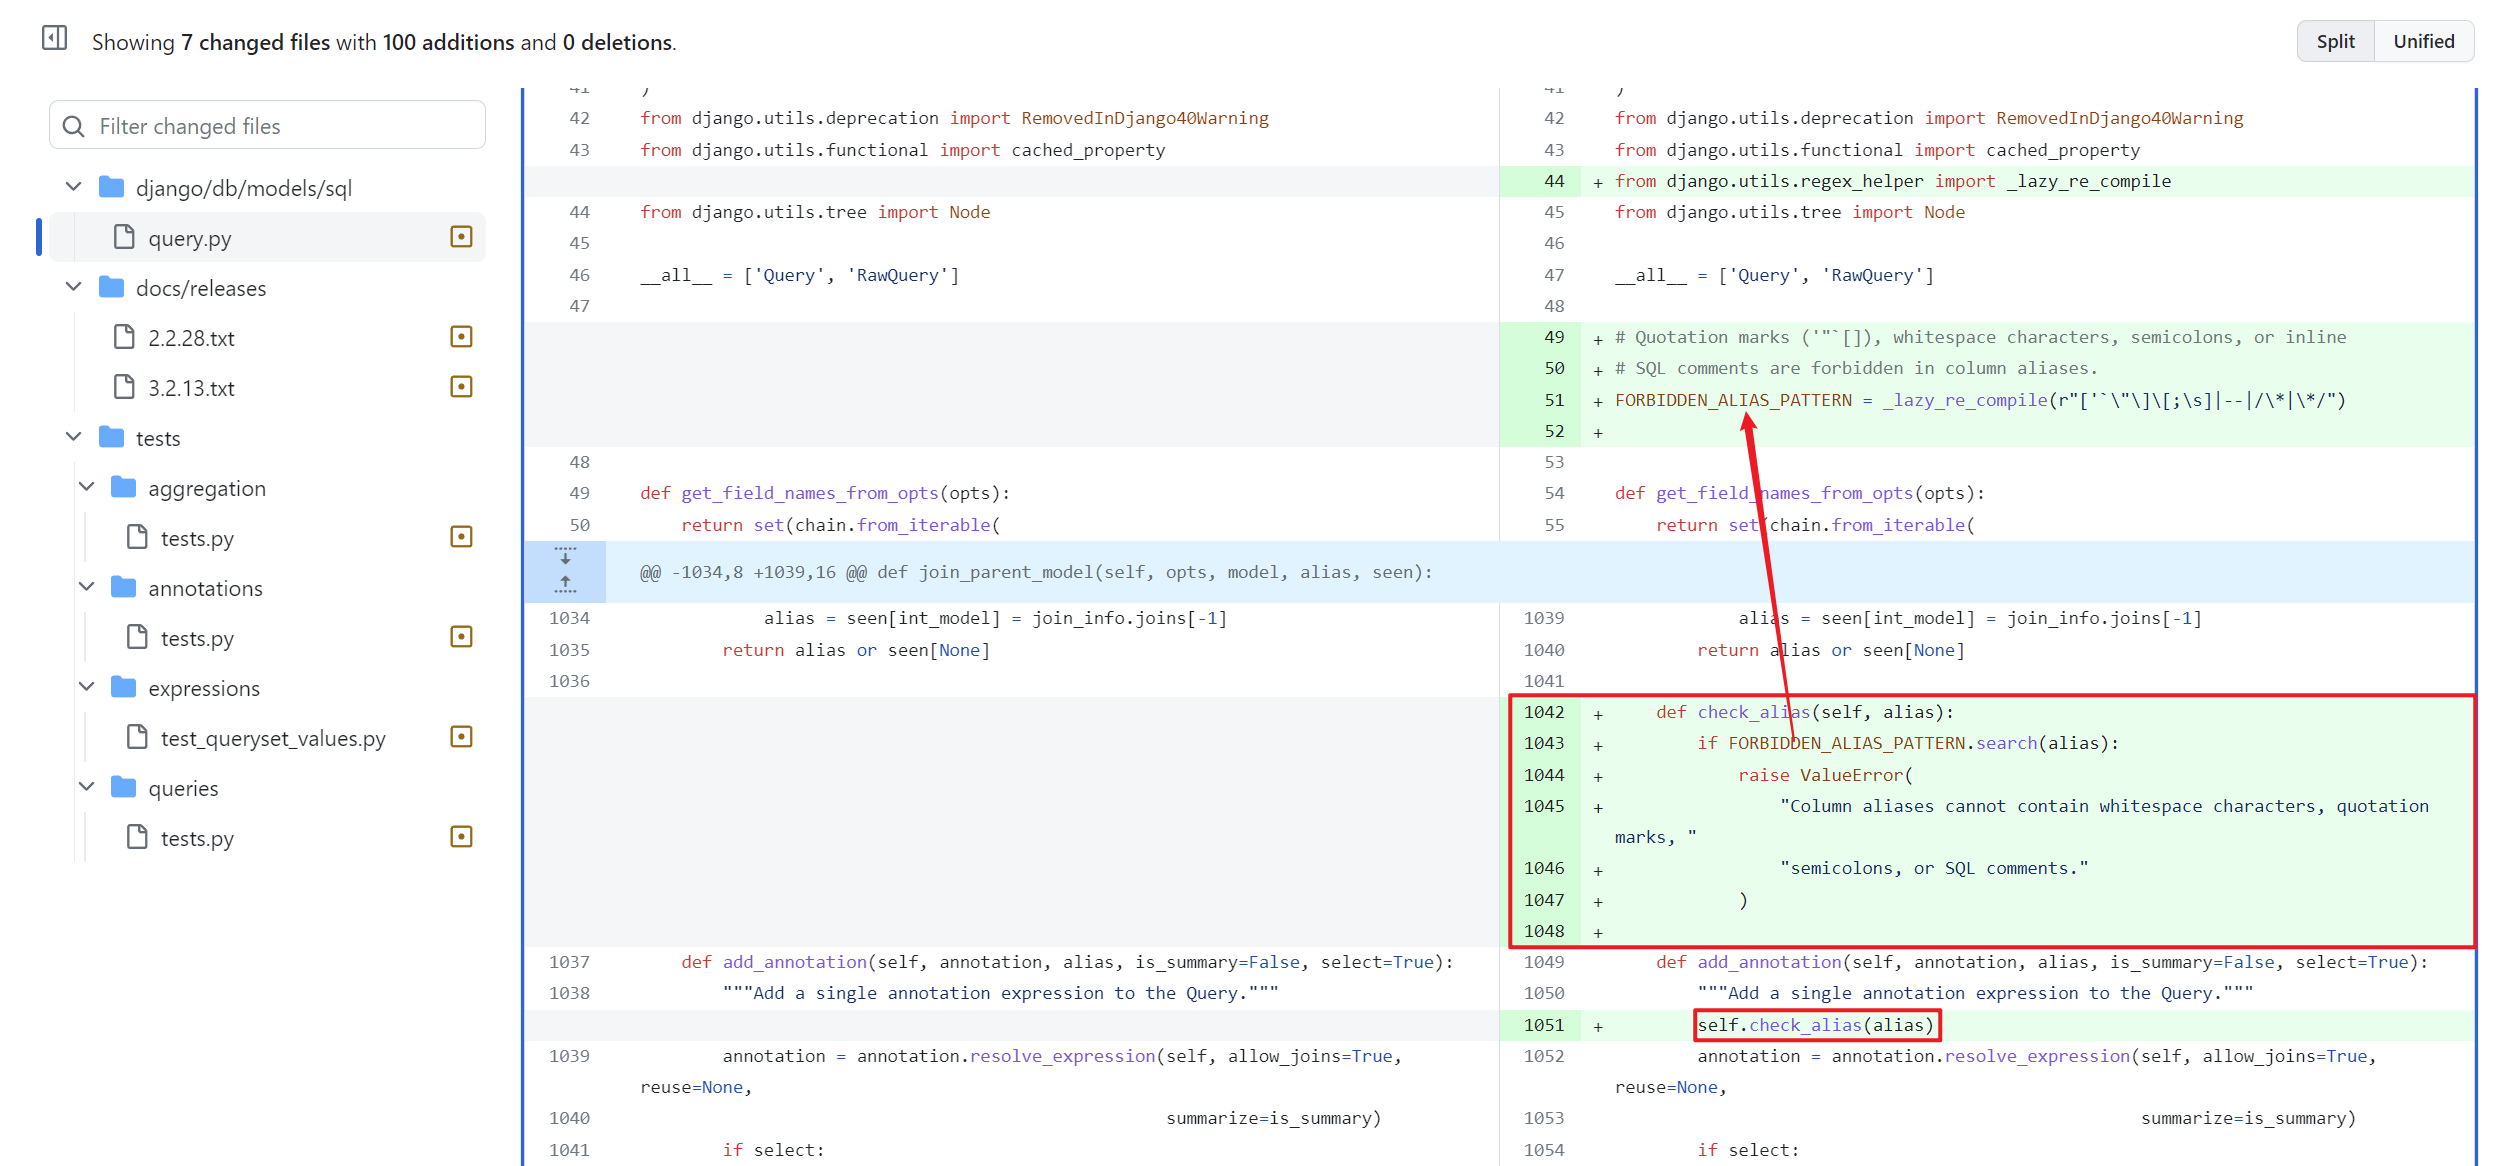
Task: Collapse the docs/releases folder chevron
Action: [x=74, y=287]
